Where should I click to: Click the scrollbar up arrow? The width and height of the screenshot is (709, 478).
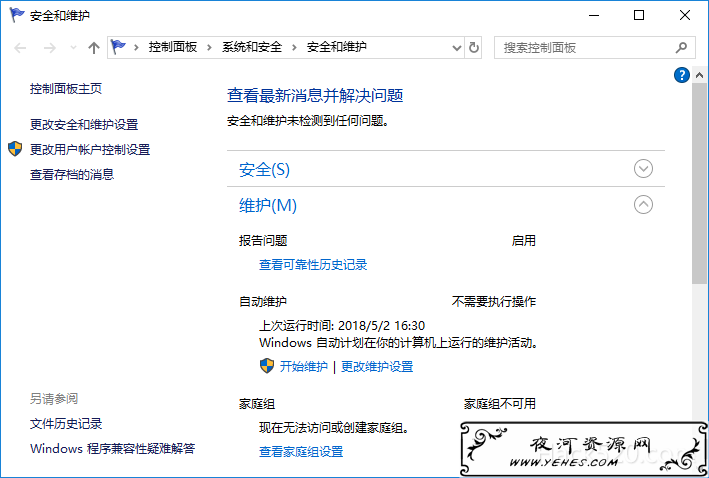699,75
